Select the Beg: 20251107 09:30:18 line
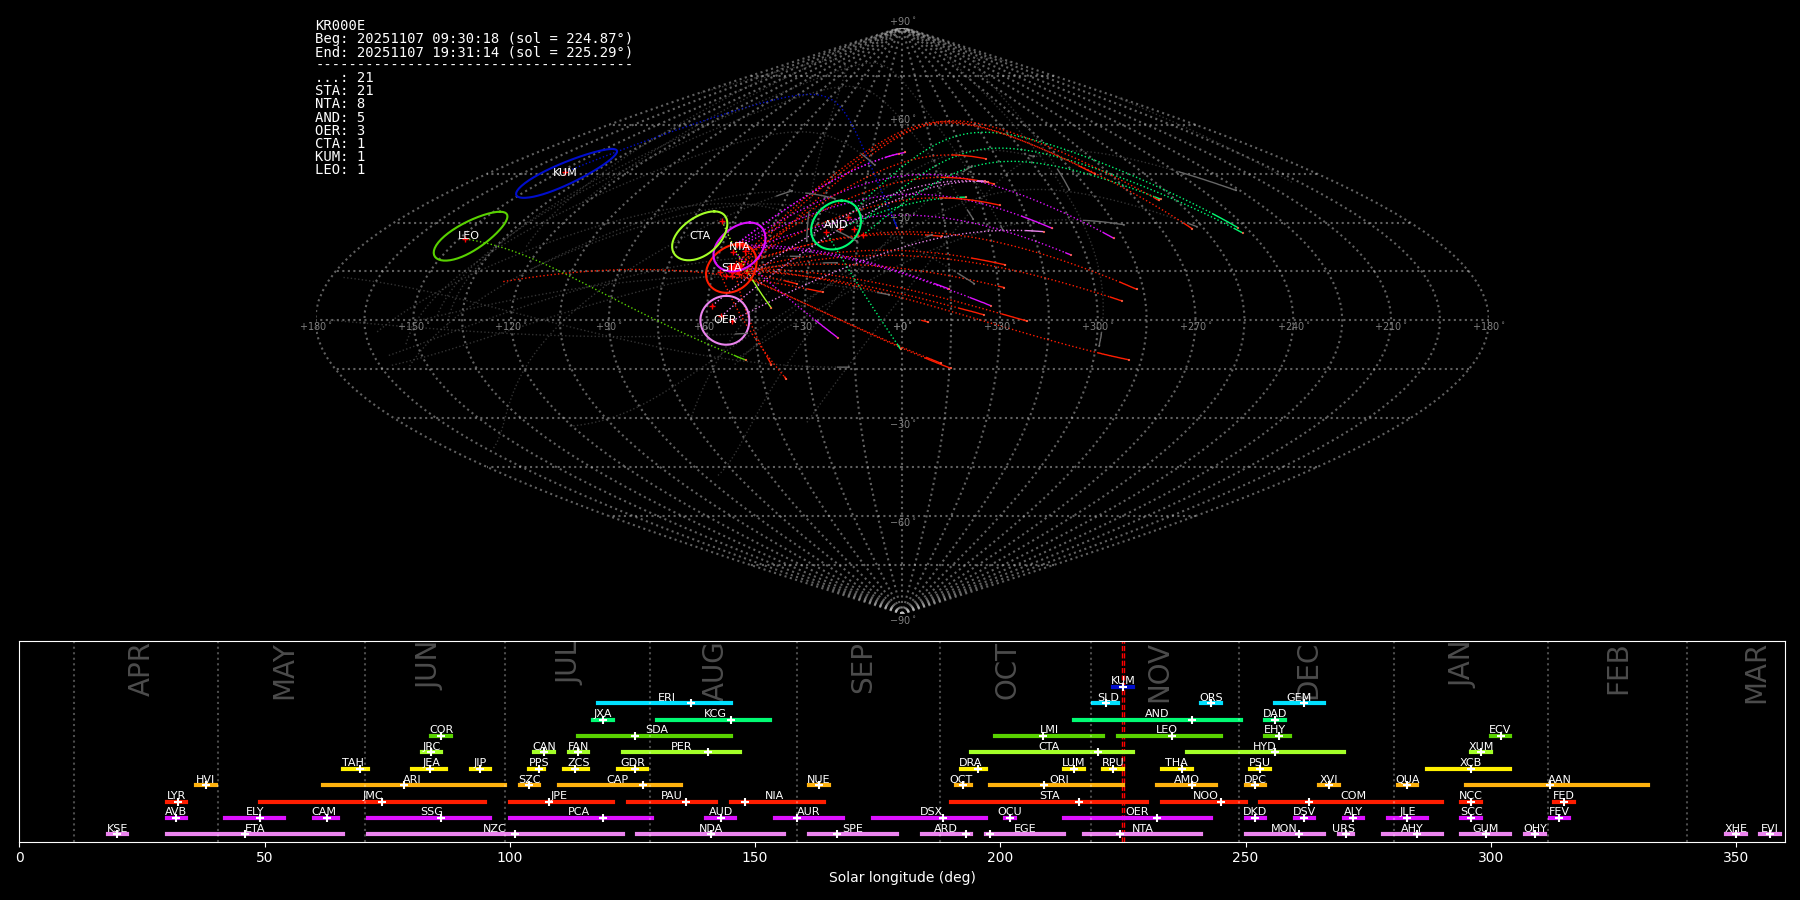This screenshot has width=1800, height=900. tap(474, 39)
